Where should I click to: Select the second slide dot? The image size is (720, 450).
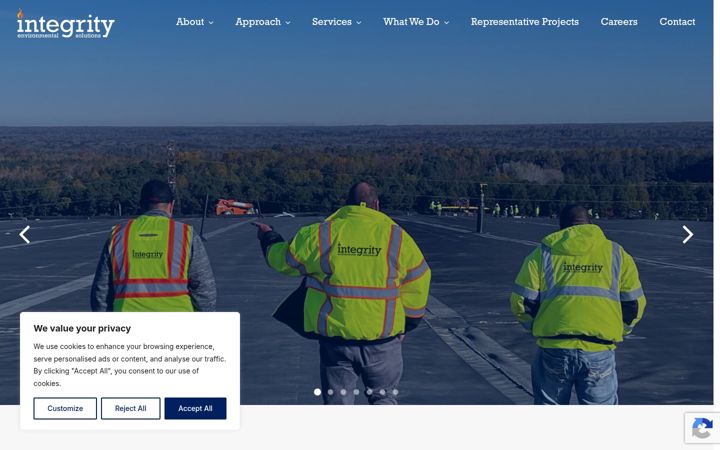click(x=331, y=392)
